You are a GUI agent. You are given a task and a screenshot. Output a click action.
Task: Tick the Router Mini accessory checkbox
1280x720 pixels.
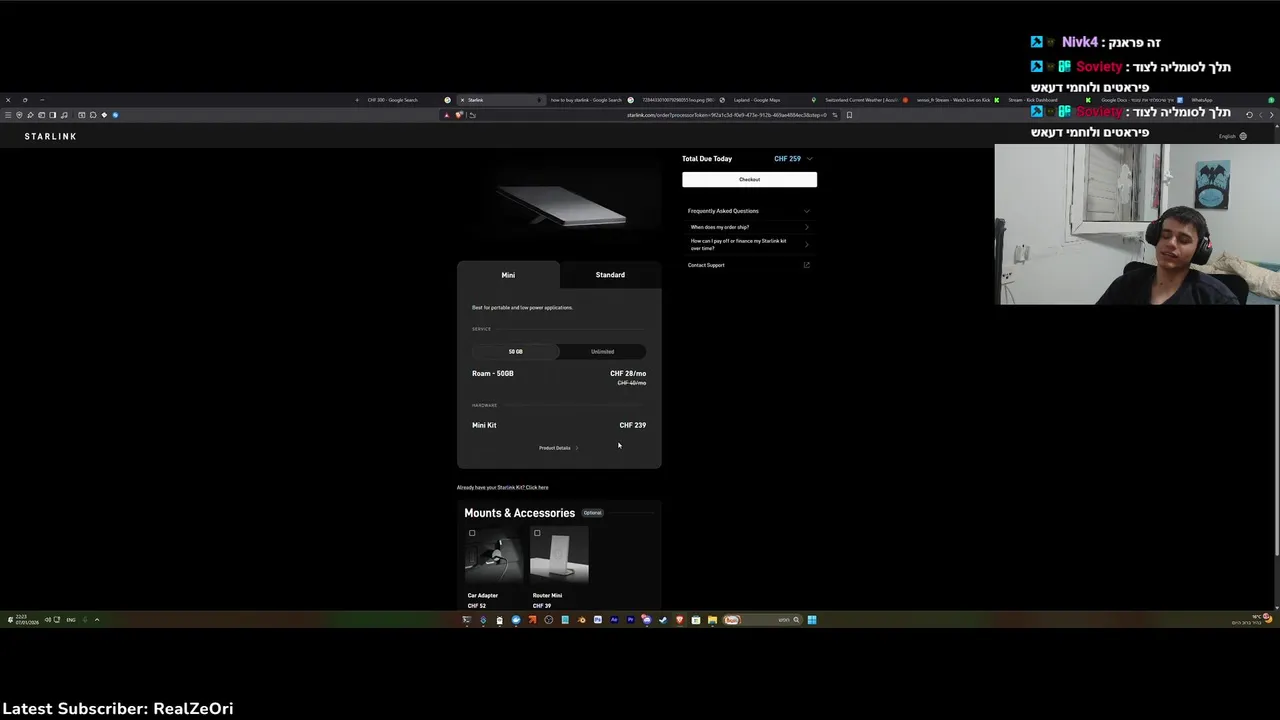point(537,533)
